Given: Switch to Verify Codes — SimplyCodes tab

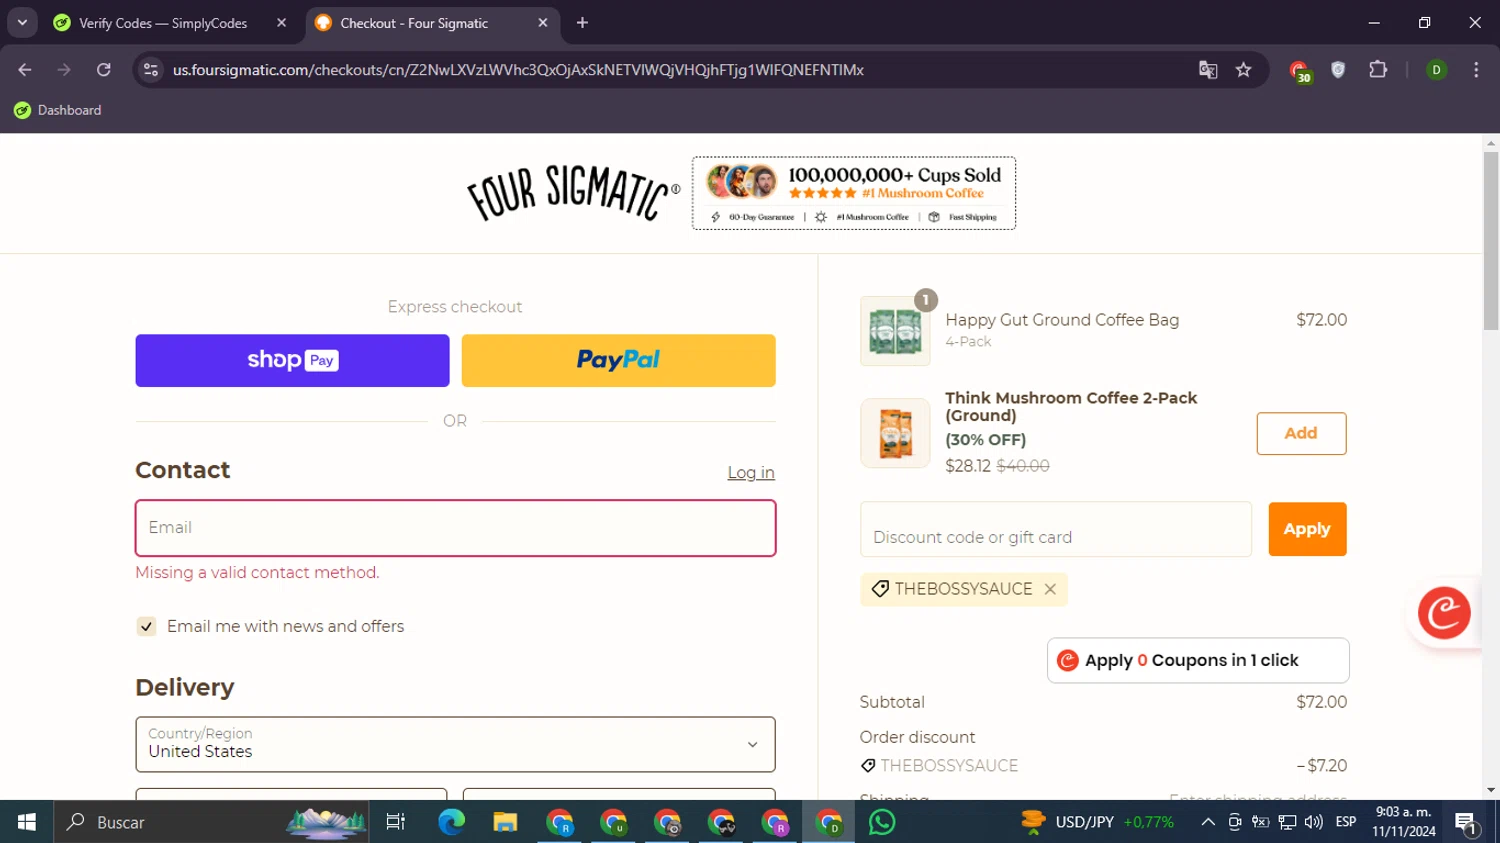Looking at the screenshot, I should pyautogui.click(x=163, y=23).
